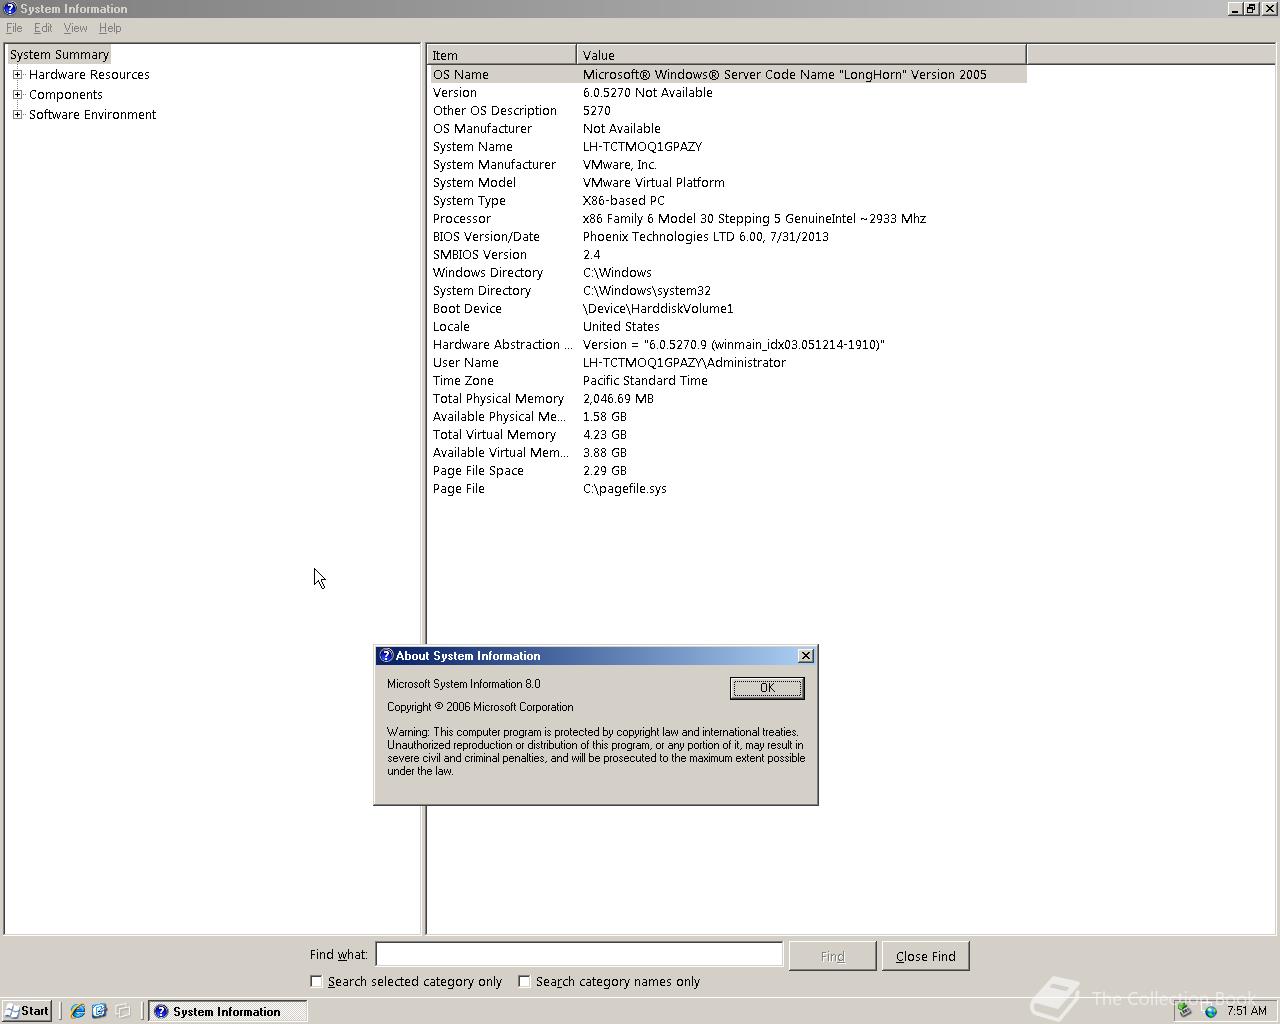Select the Processor row
This screenshot has height=1024, width=1280.
[x=728, y=219]
